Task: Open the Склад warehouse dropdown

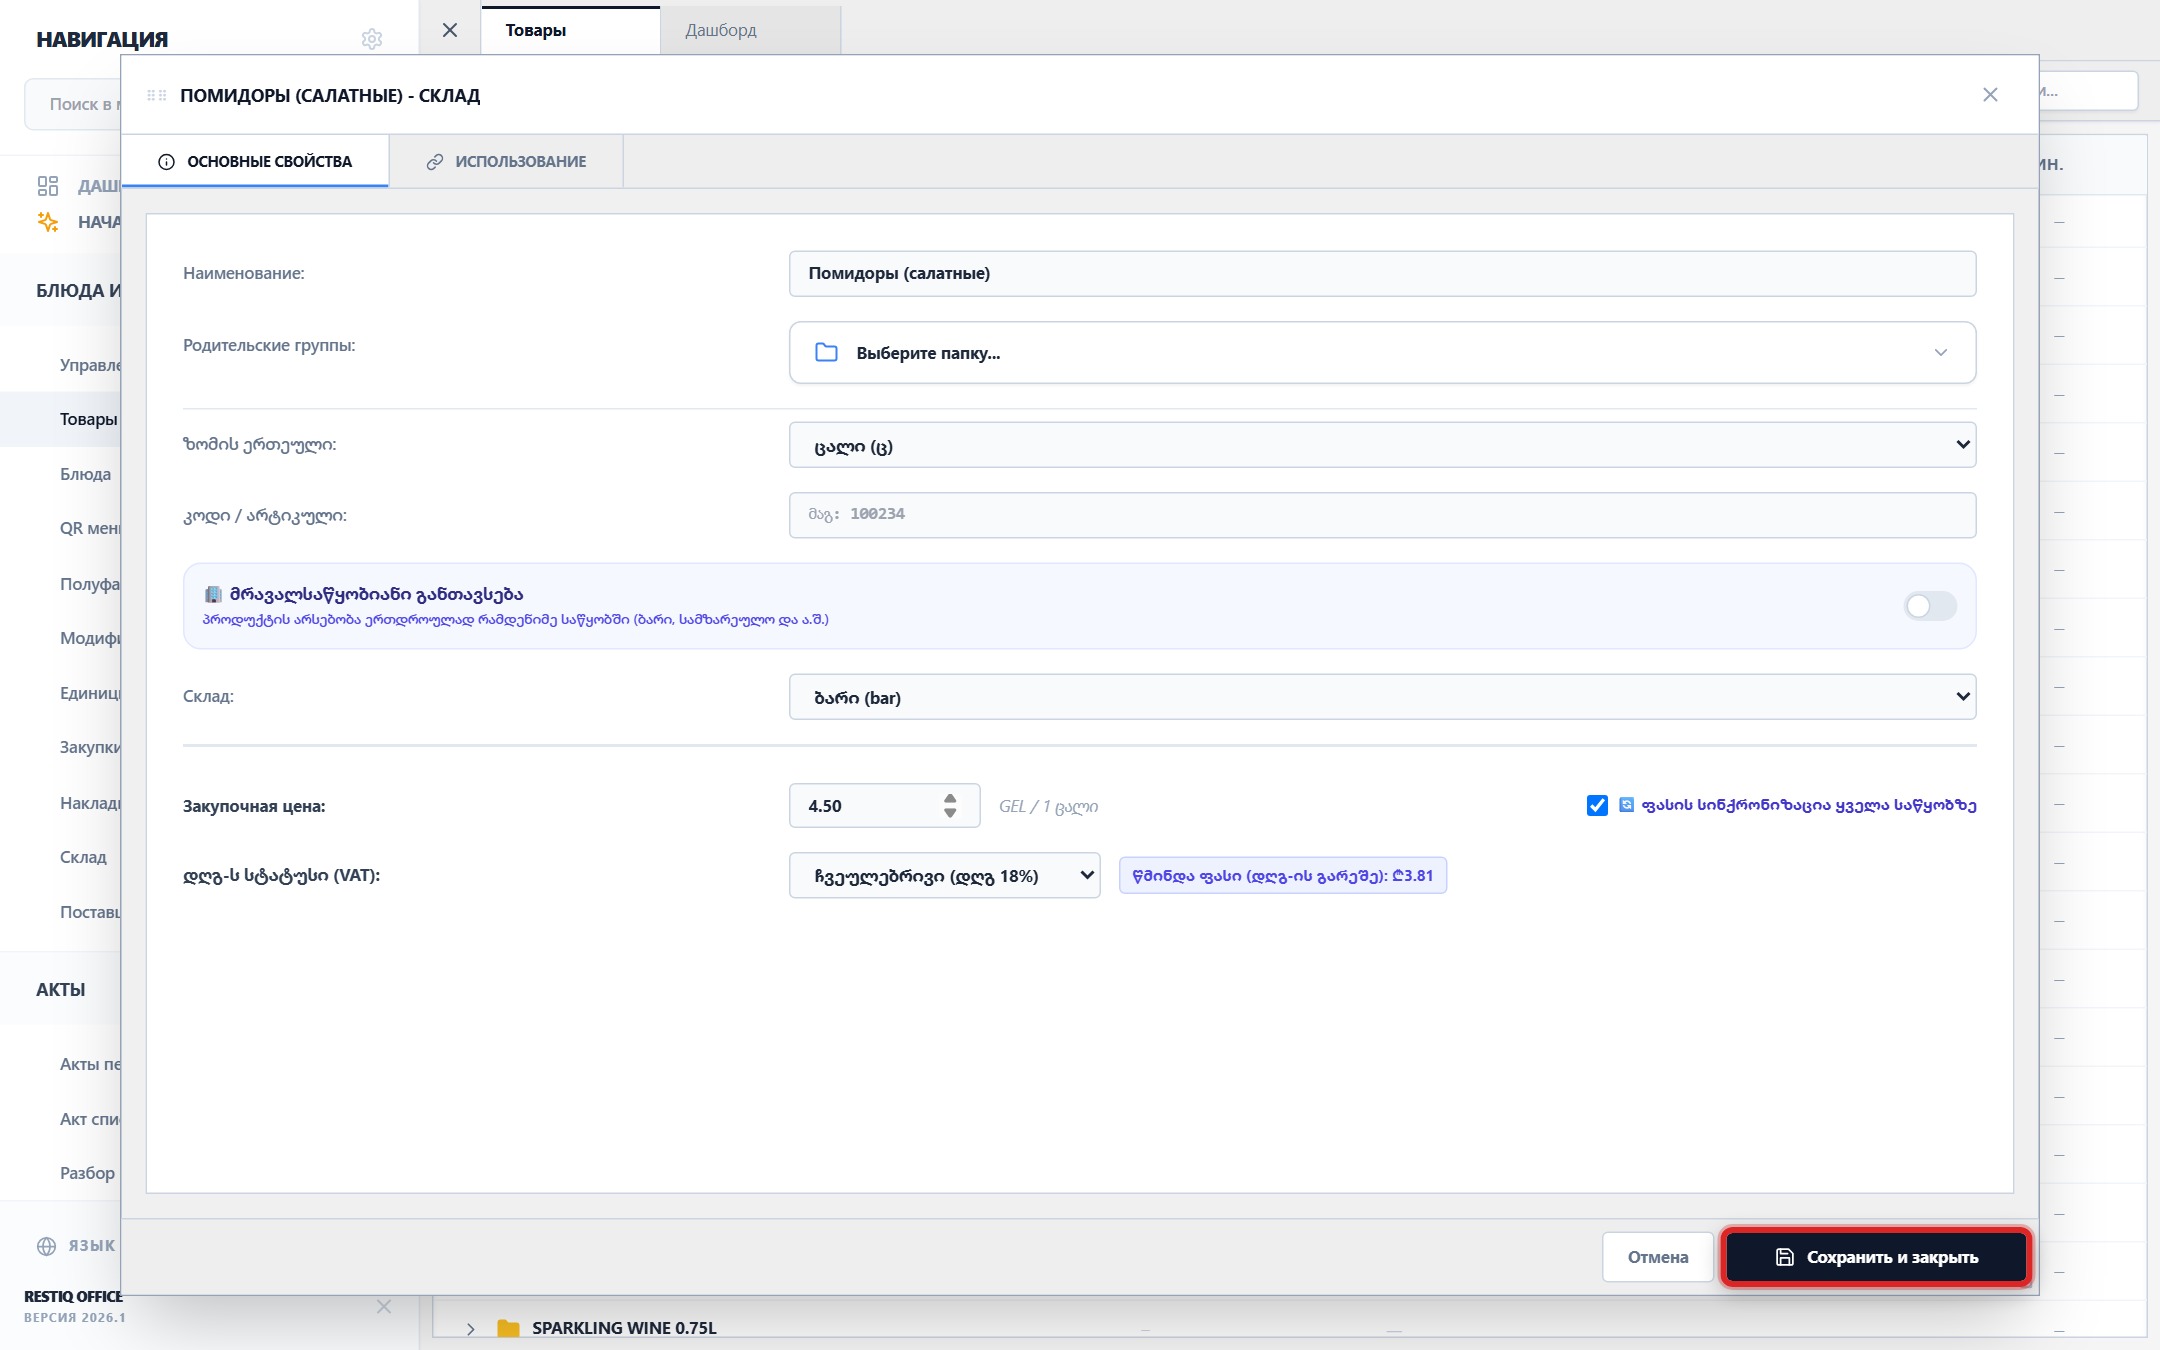Action: tap(1382, 697)
